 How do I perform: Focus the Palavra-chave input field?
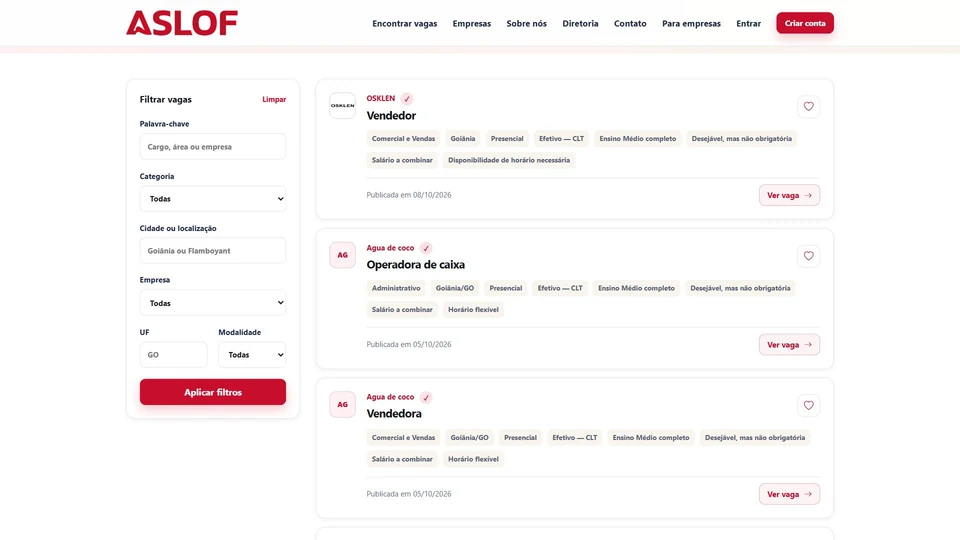(212, 146)
